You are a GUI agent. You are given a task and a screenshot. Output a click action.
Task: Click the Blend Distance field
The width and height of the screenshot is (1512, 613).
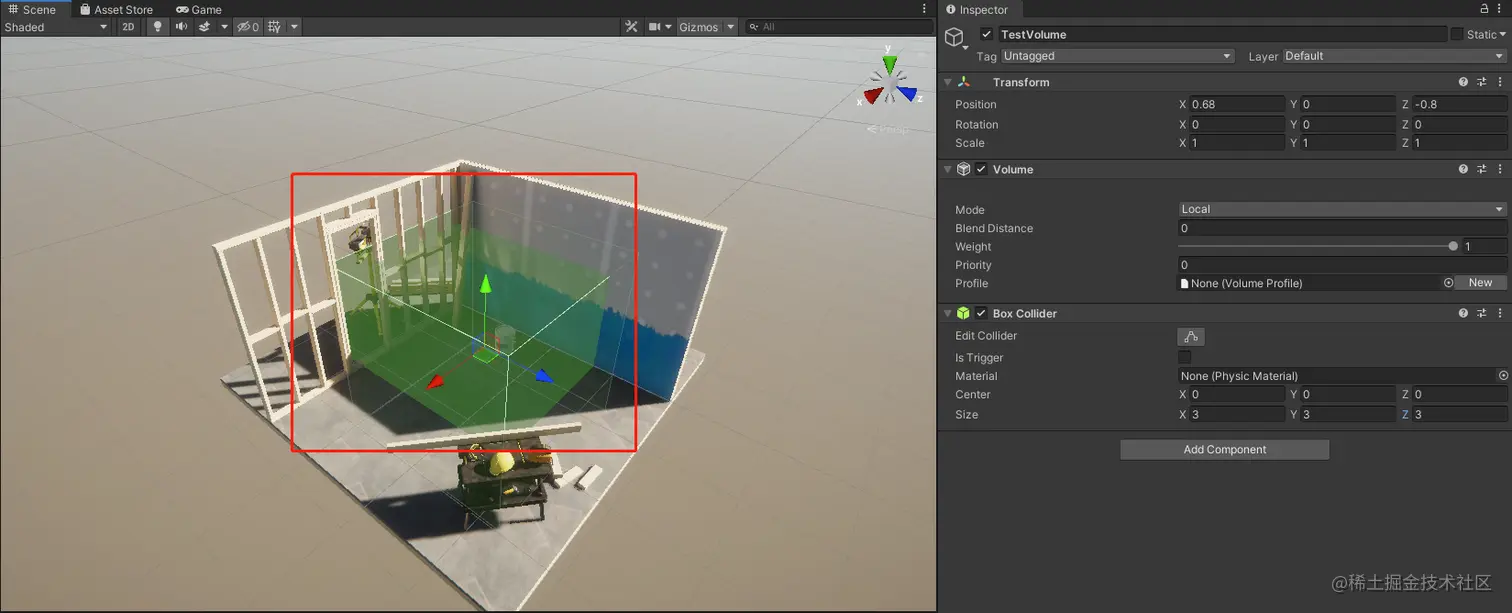1342,228
